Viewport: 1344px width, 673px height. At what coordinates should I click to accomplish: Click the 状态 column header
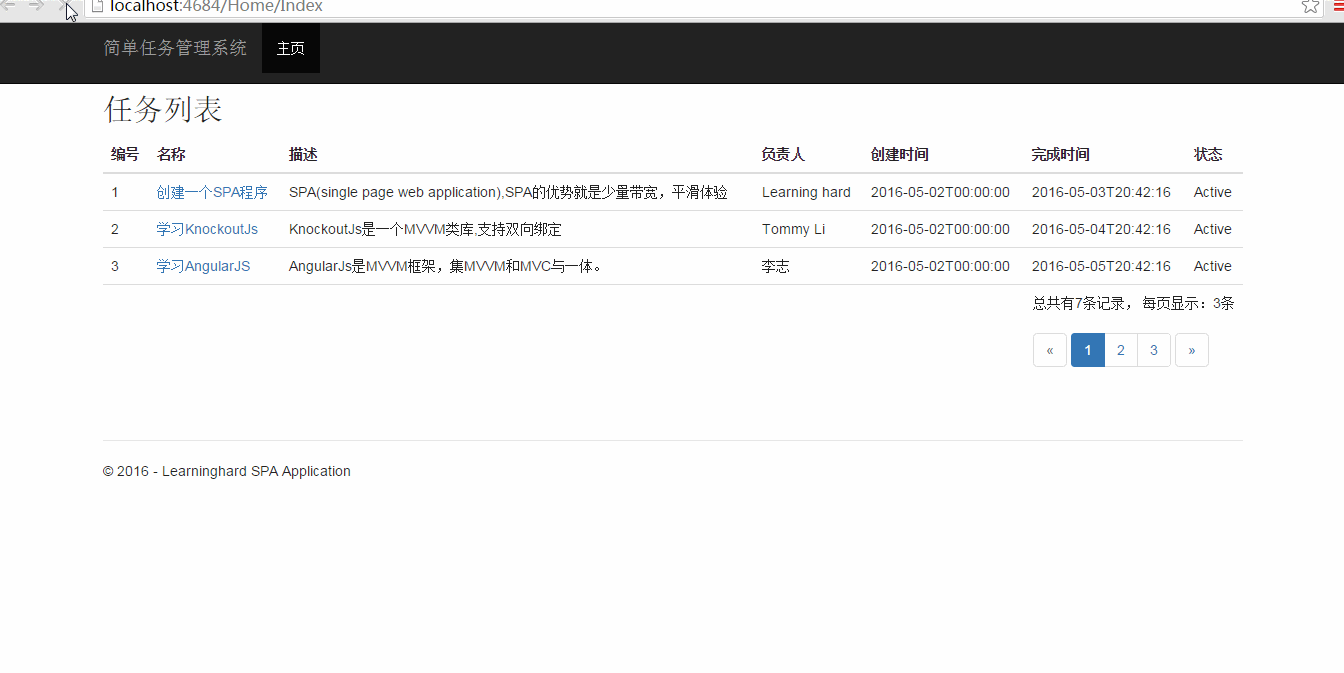[x=1208, y=154]
